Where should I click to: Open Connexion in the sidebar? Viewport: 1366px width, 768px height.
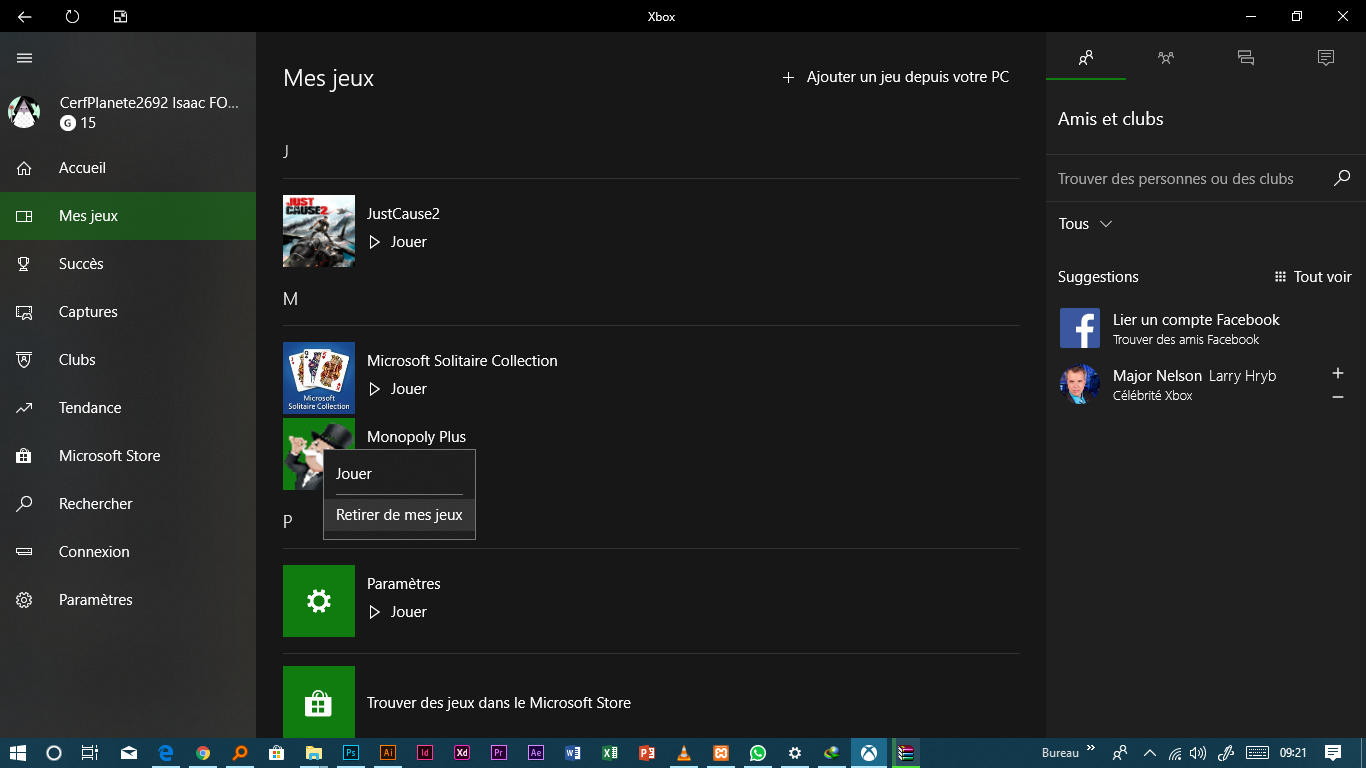pyautogui.click(x=128, y=552)
